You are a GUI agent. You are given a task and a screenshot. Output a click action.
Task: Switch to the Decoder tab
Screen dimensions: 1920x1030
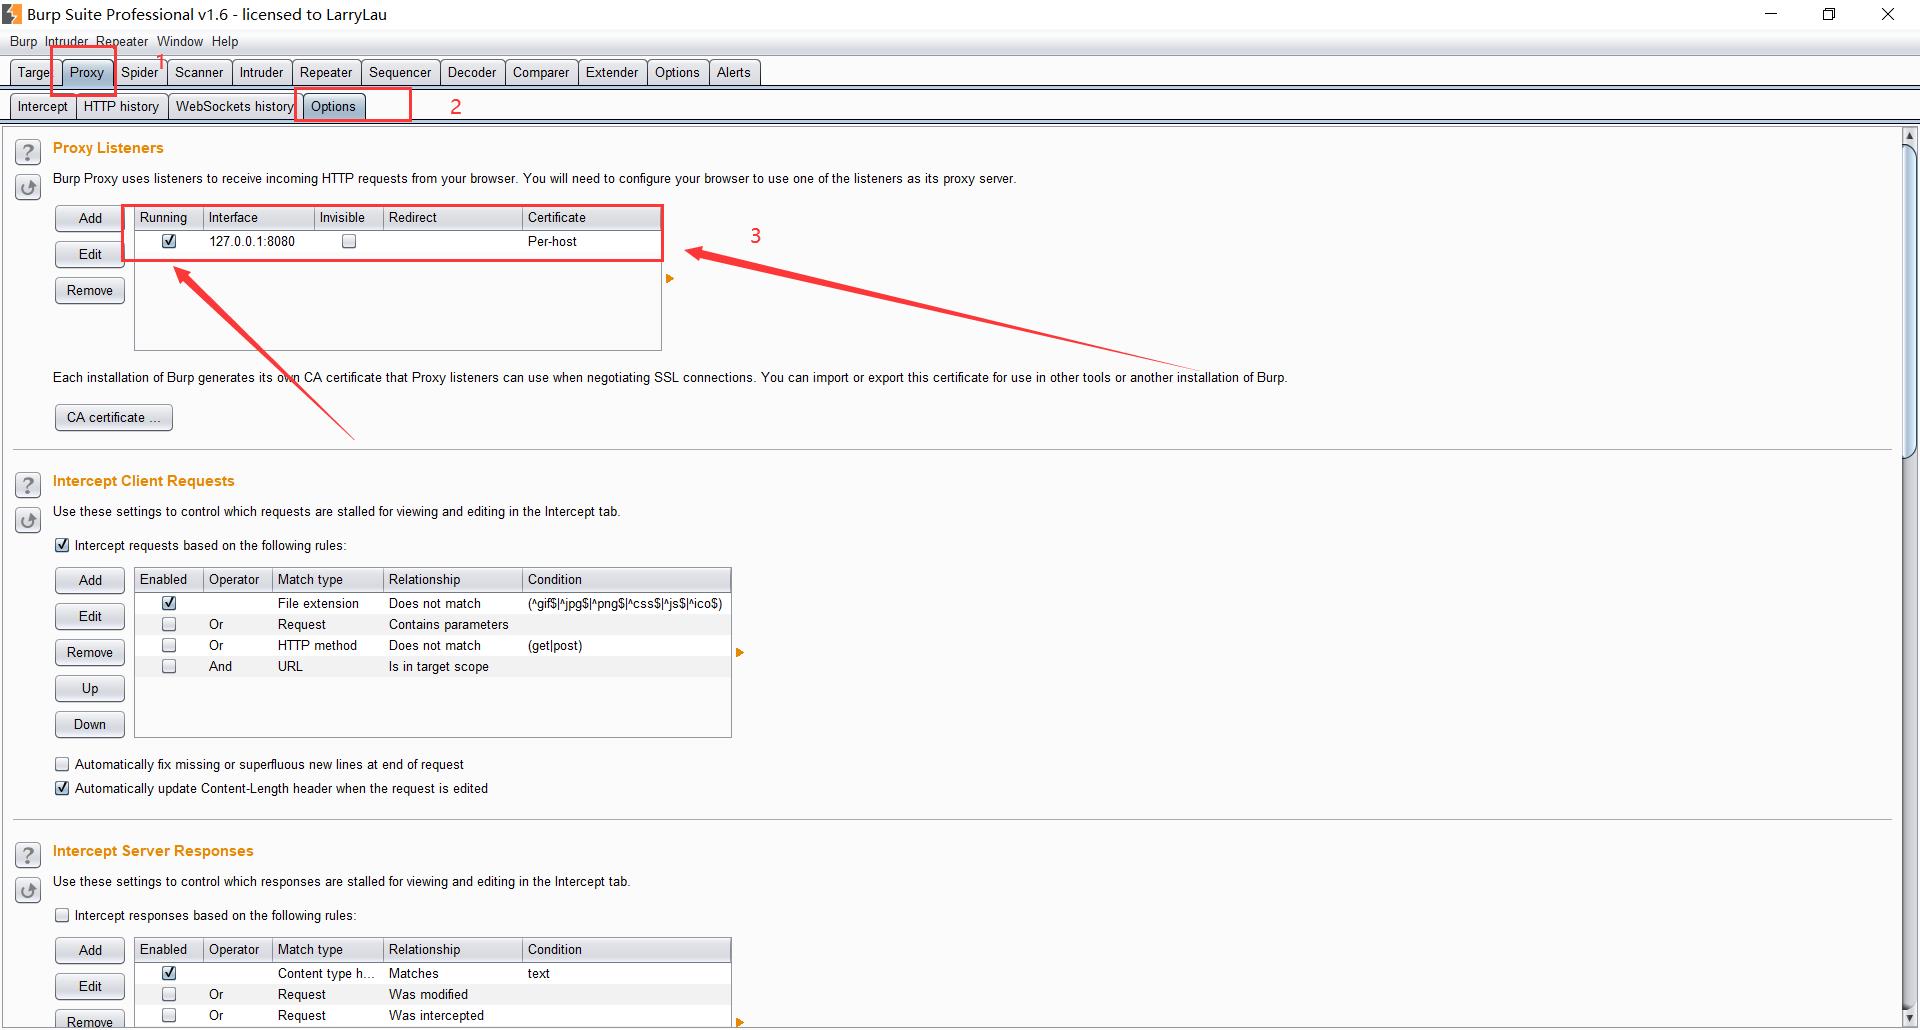tap(472, 72)
